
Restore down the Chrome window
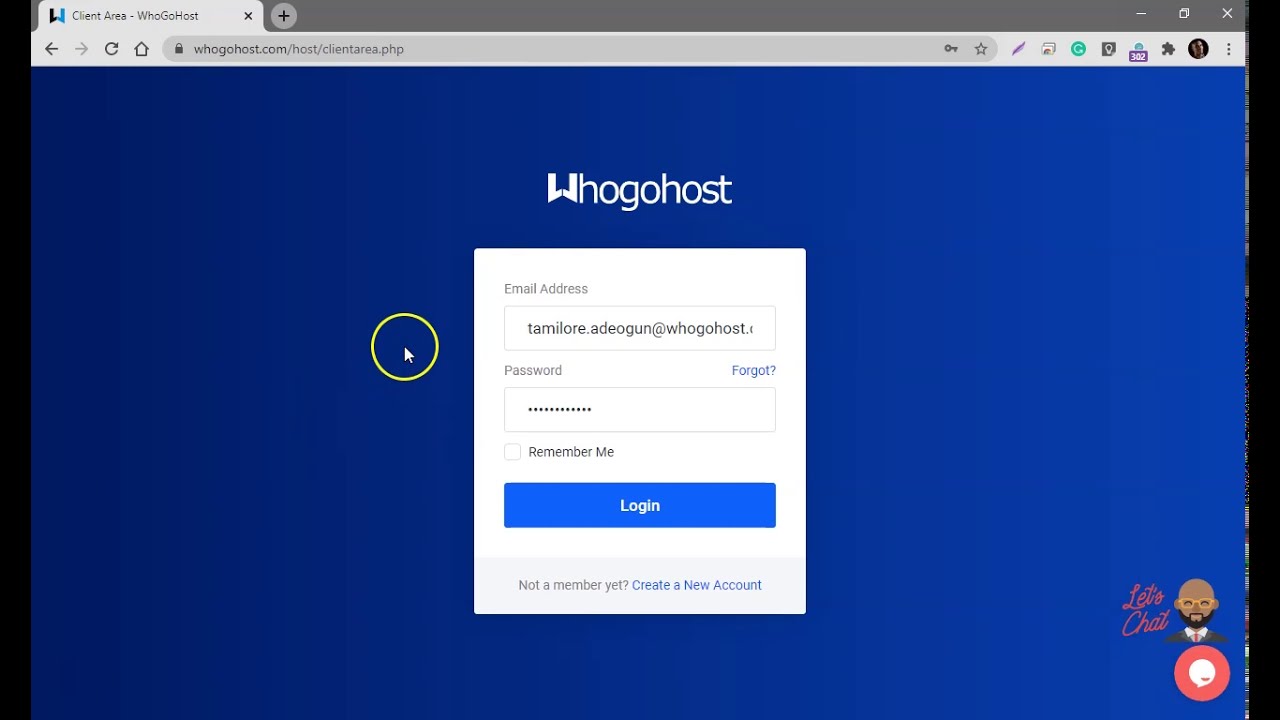click(x=1184, y=14)
